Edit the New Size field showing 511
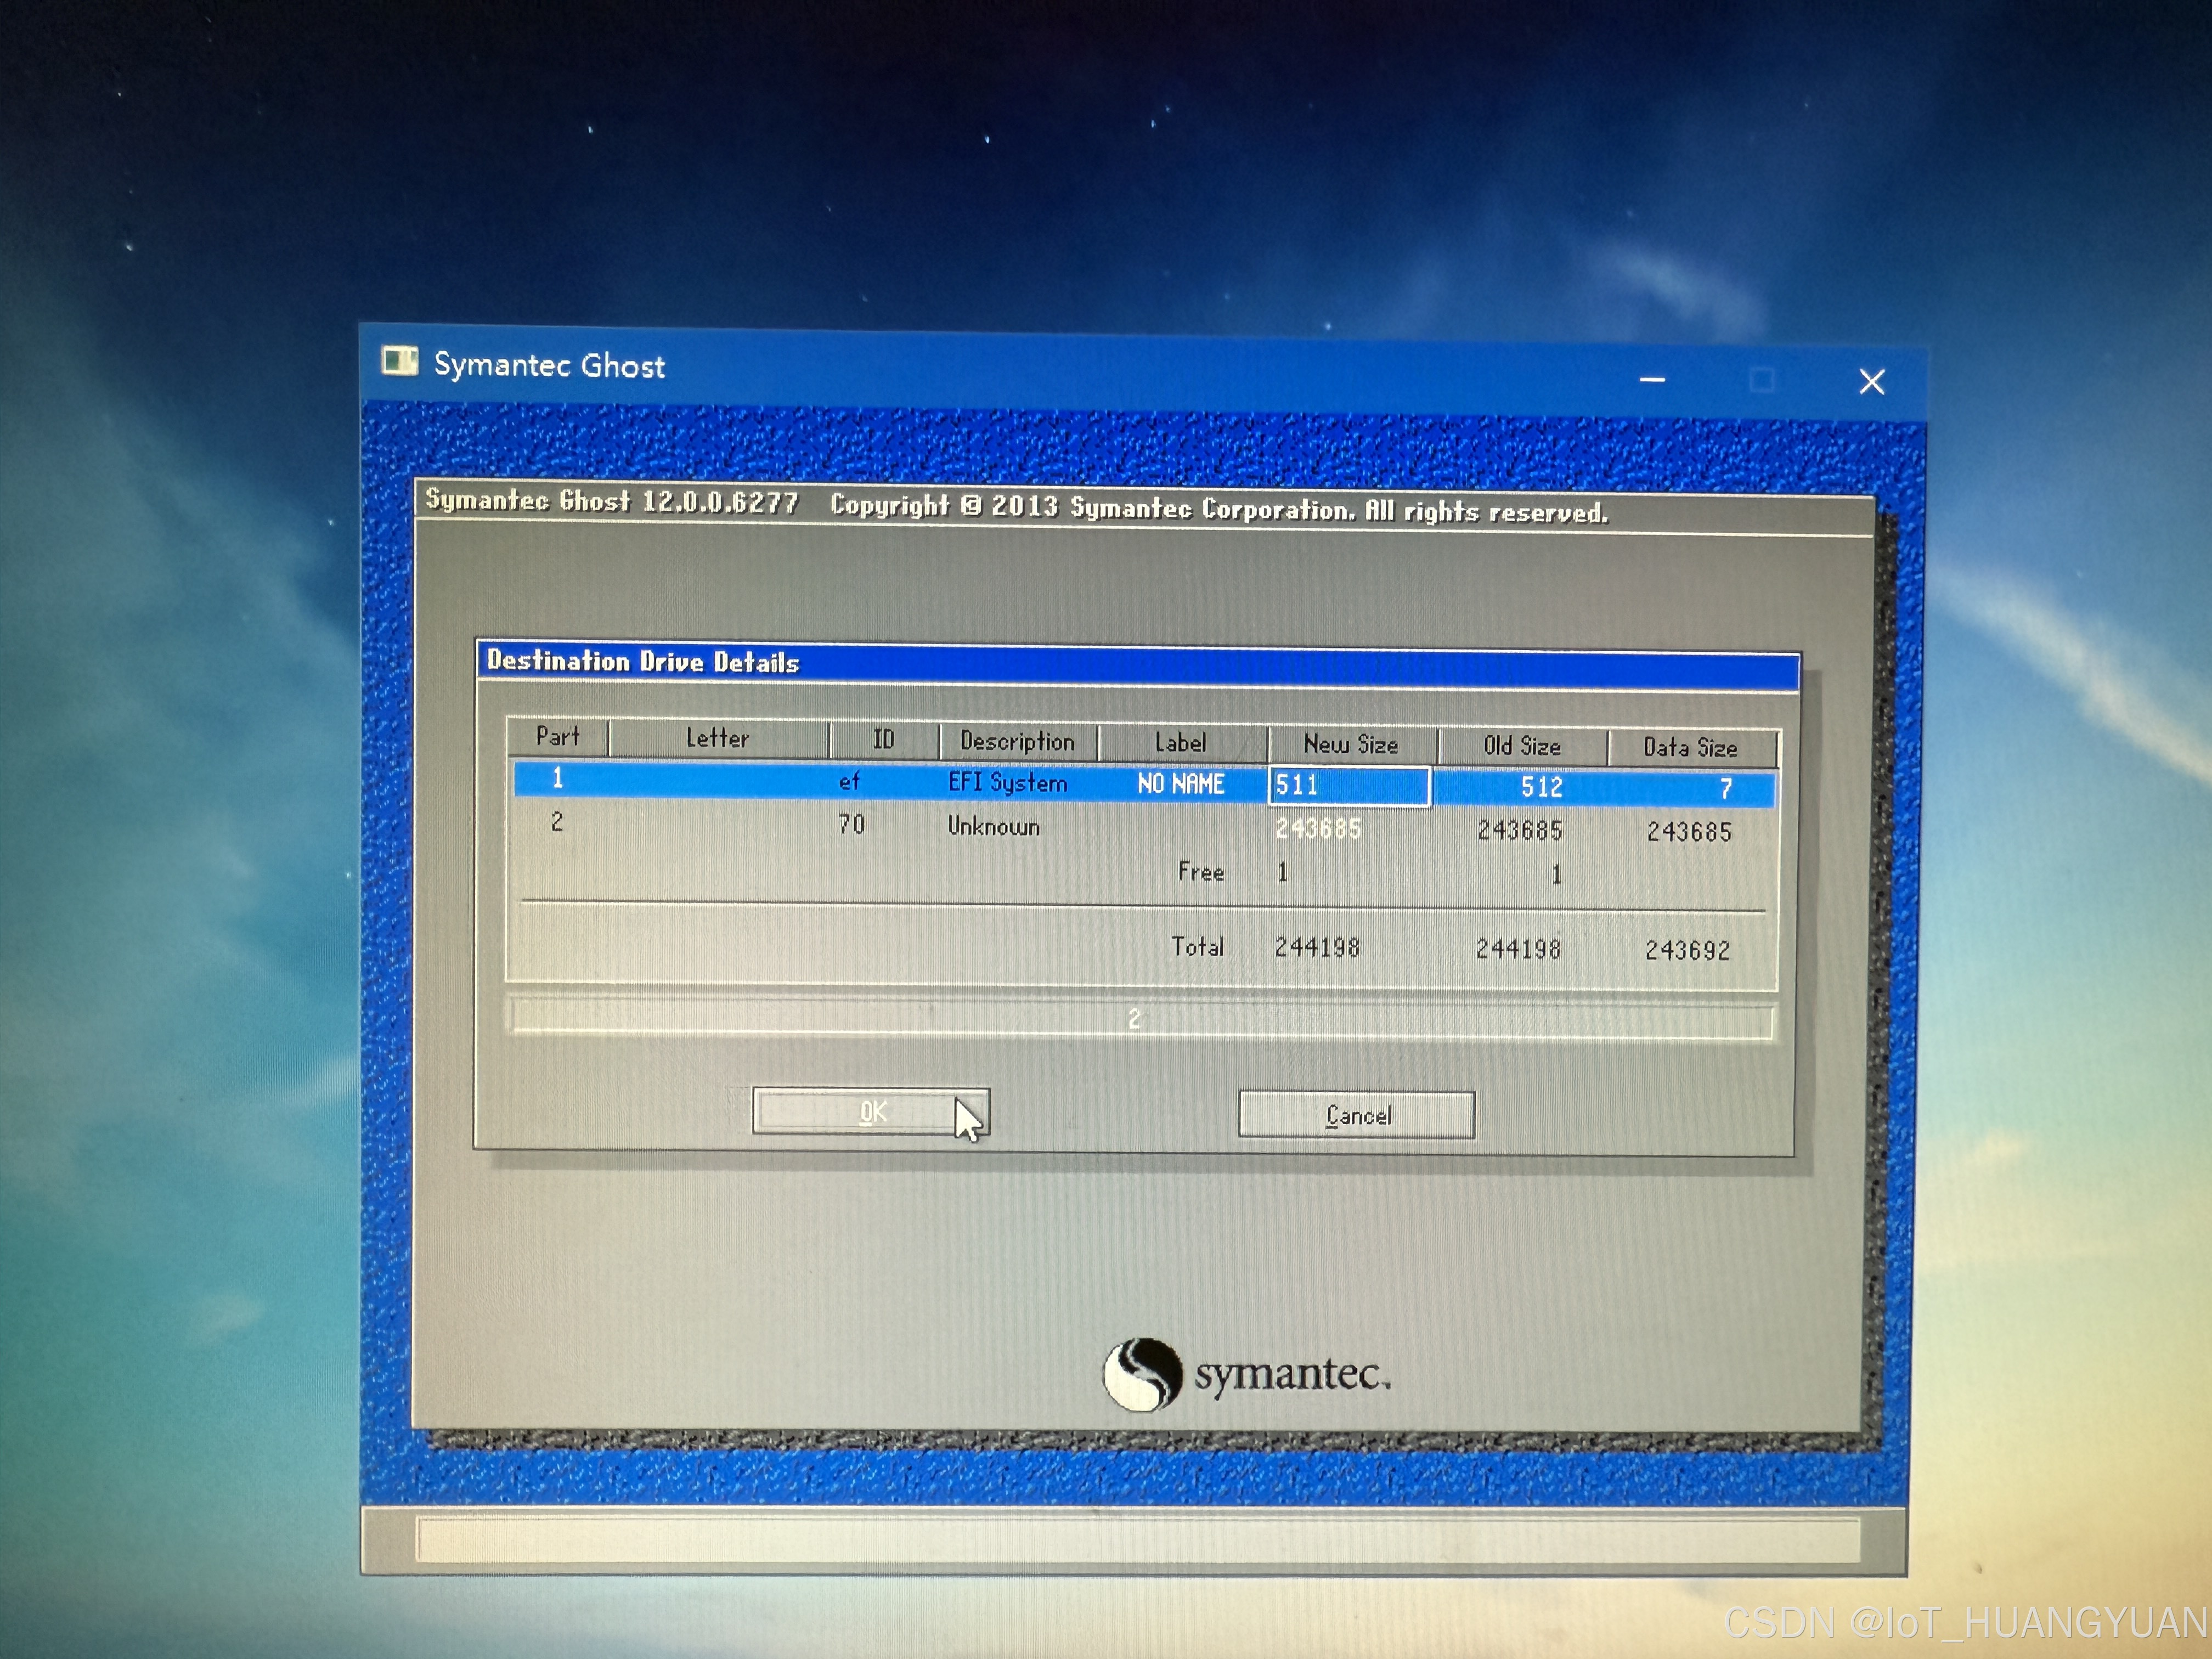2212x1659 pixels. coord(1349,785)
